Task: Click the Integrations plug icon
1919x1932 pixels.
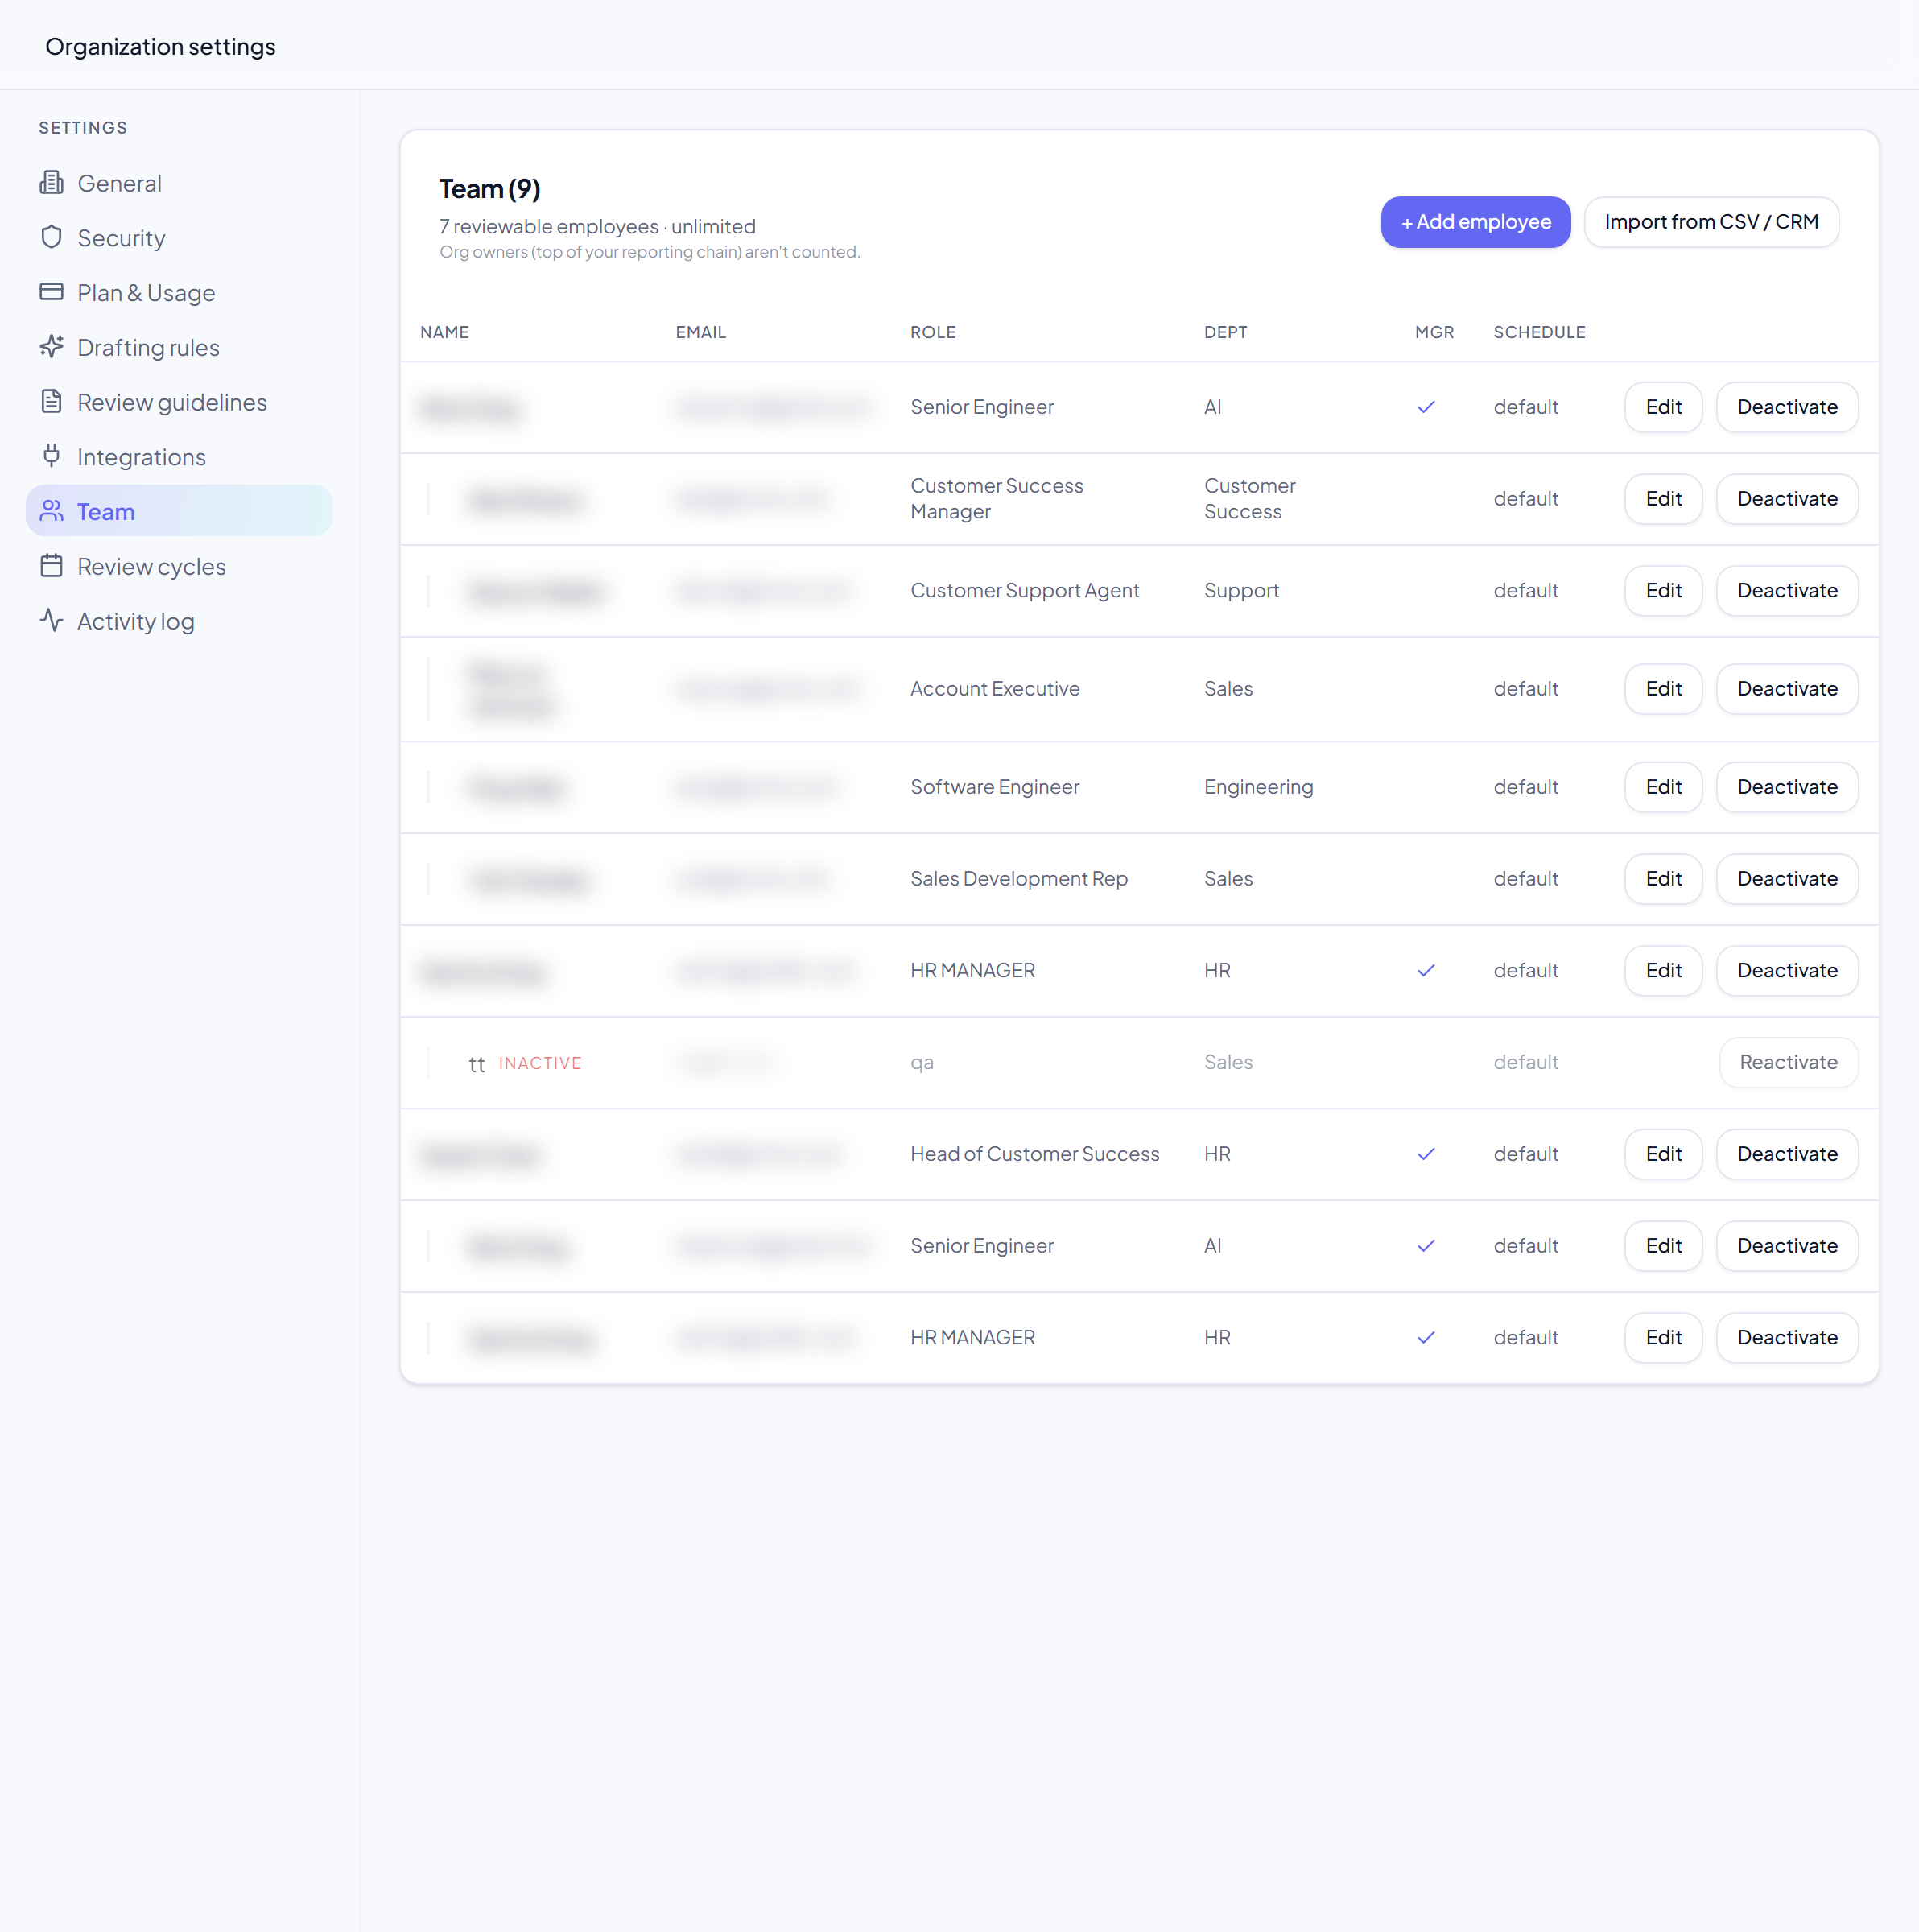Action: click(x=51, y=456)
